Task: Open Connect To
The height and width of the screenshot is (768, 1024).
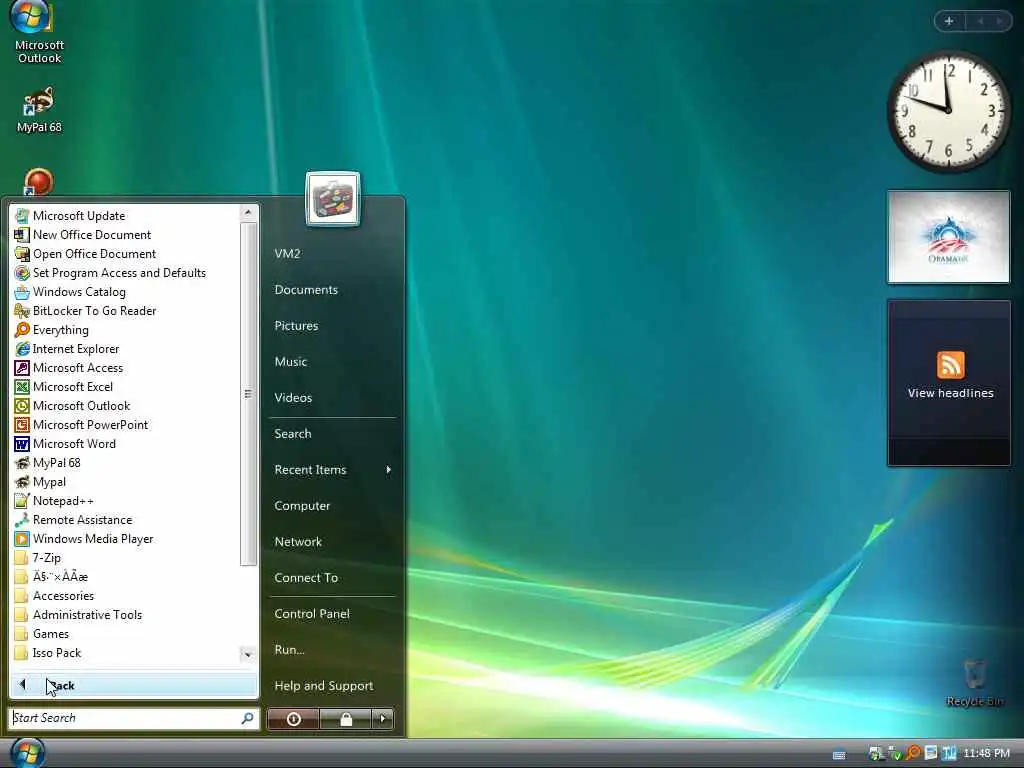Action: click(306, 577)
